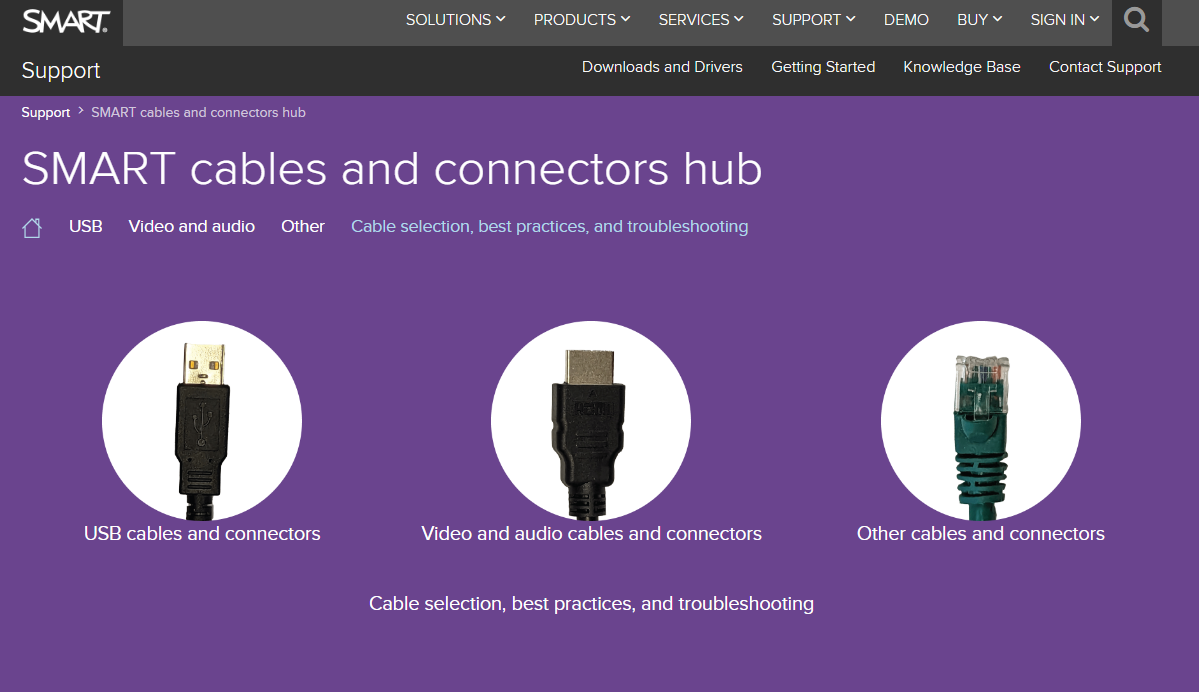Expand the SUPPORT dropdown

[812, 19]
